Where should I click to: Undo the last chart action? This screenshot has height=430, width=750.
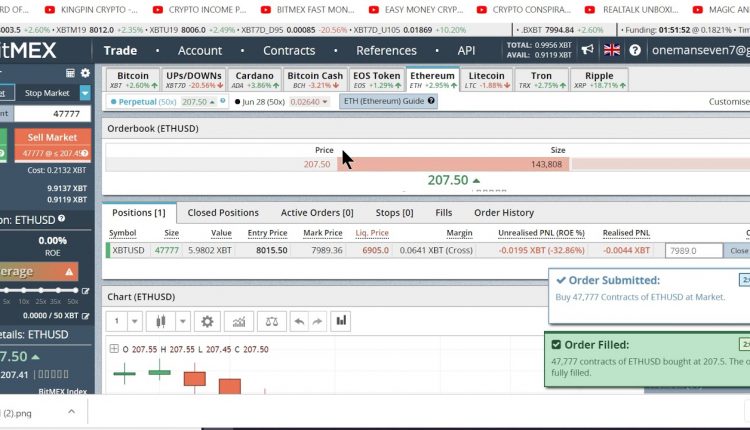[299, 321]
